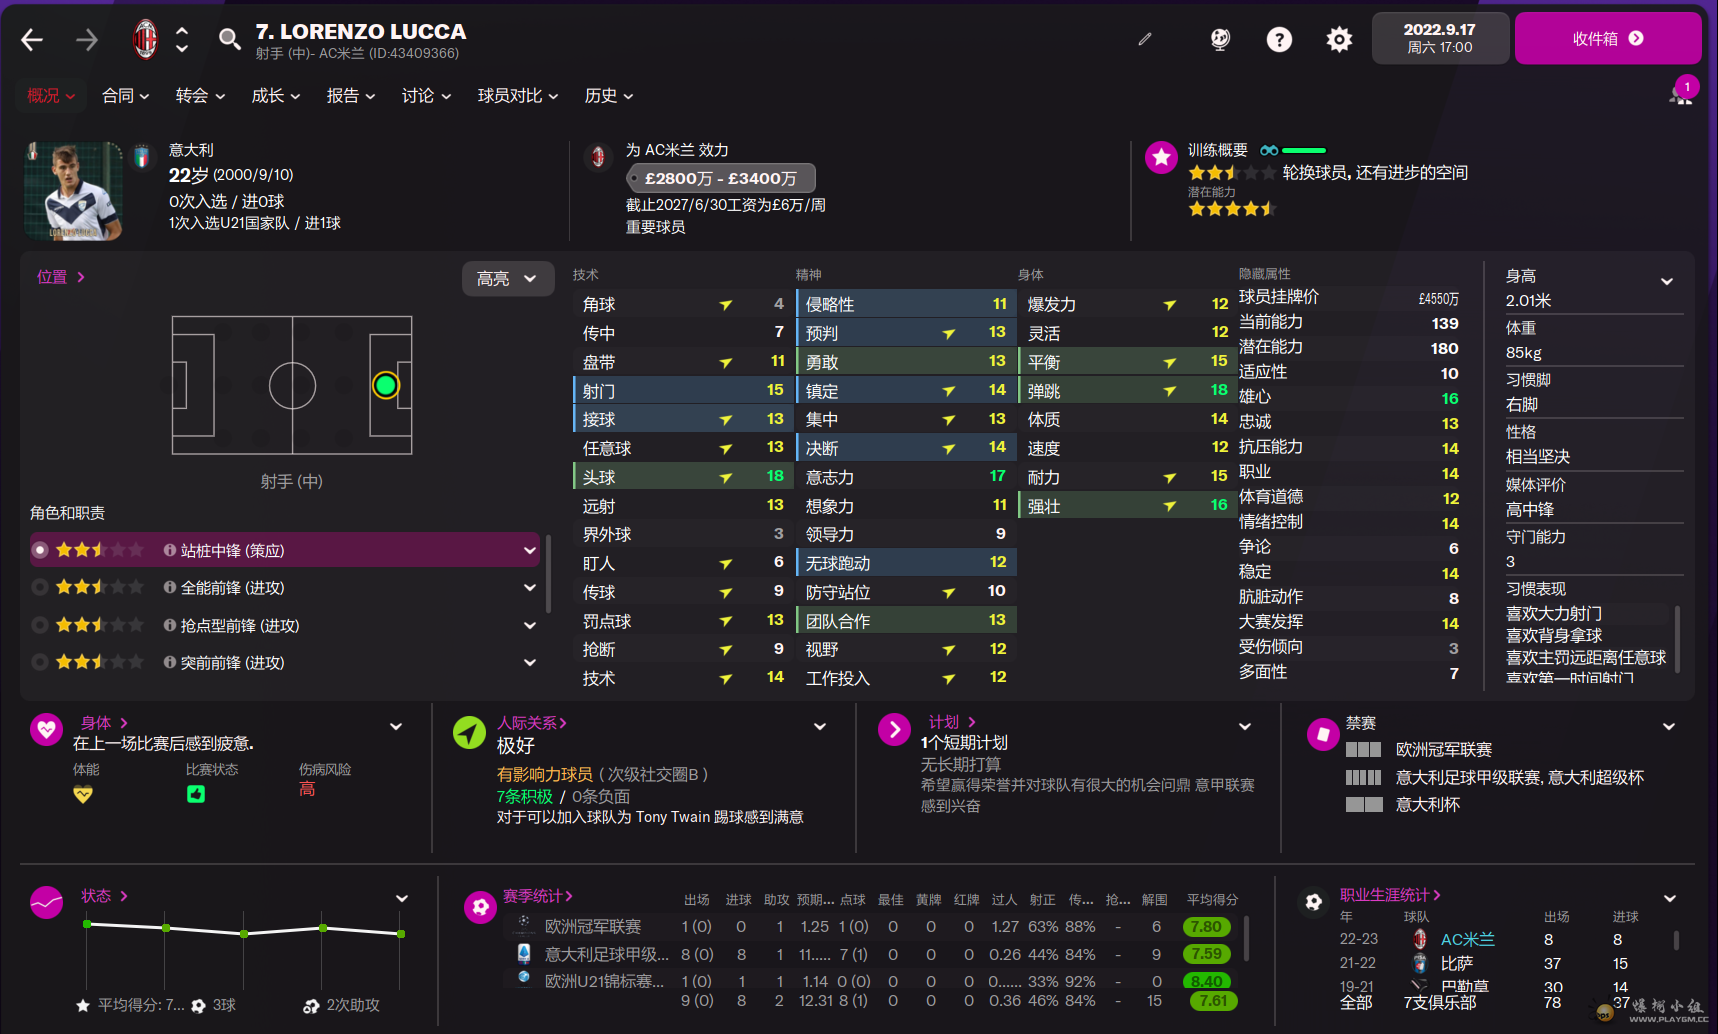Viewport: 1718px width, 1034px height.
Task: Click the 计划 arrow icon
Action: point(894,729)
